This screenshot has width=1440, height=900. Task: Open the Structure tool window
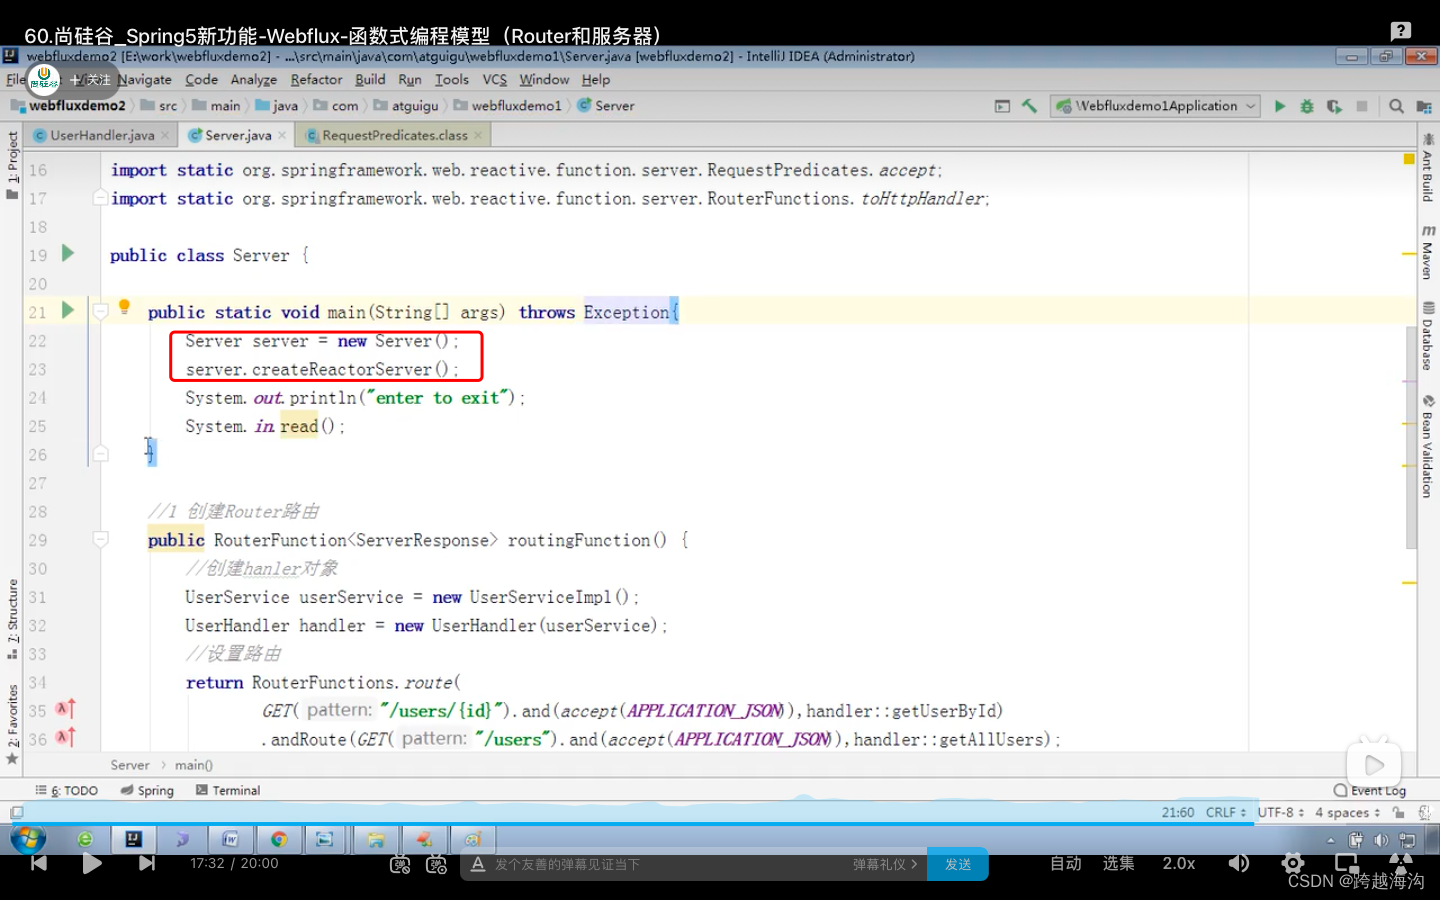click(12, 618)
